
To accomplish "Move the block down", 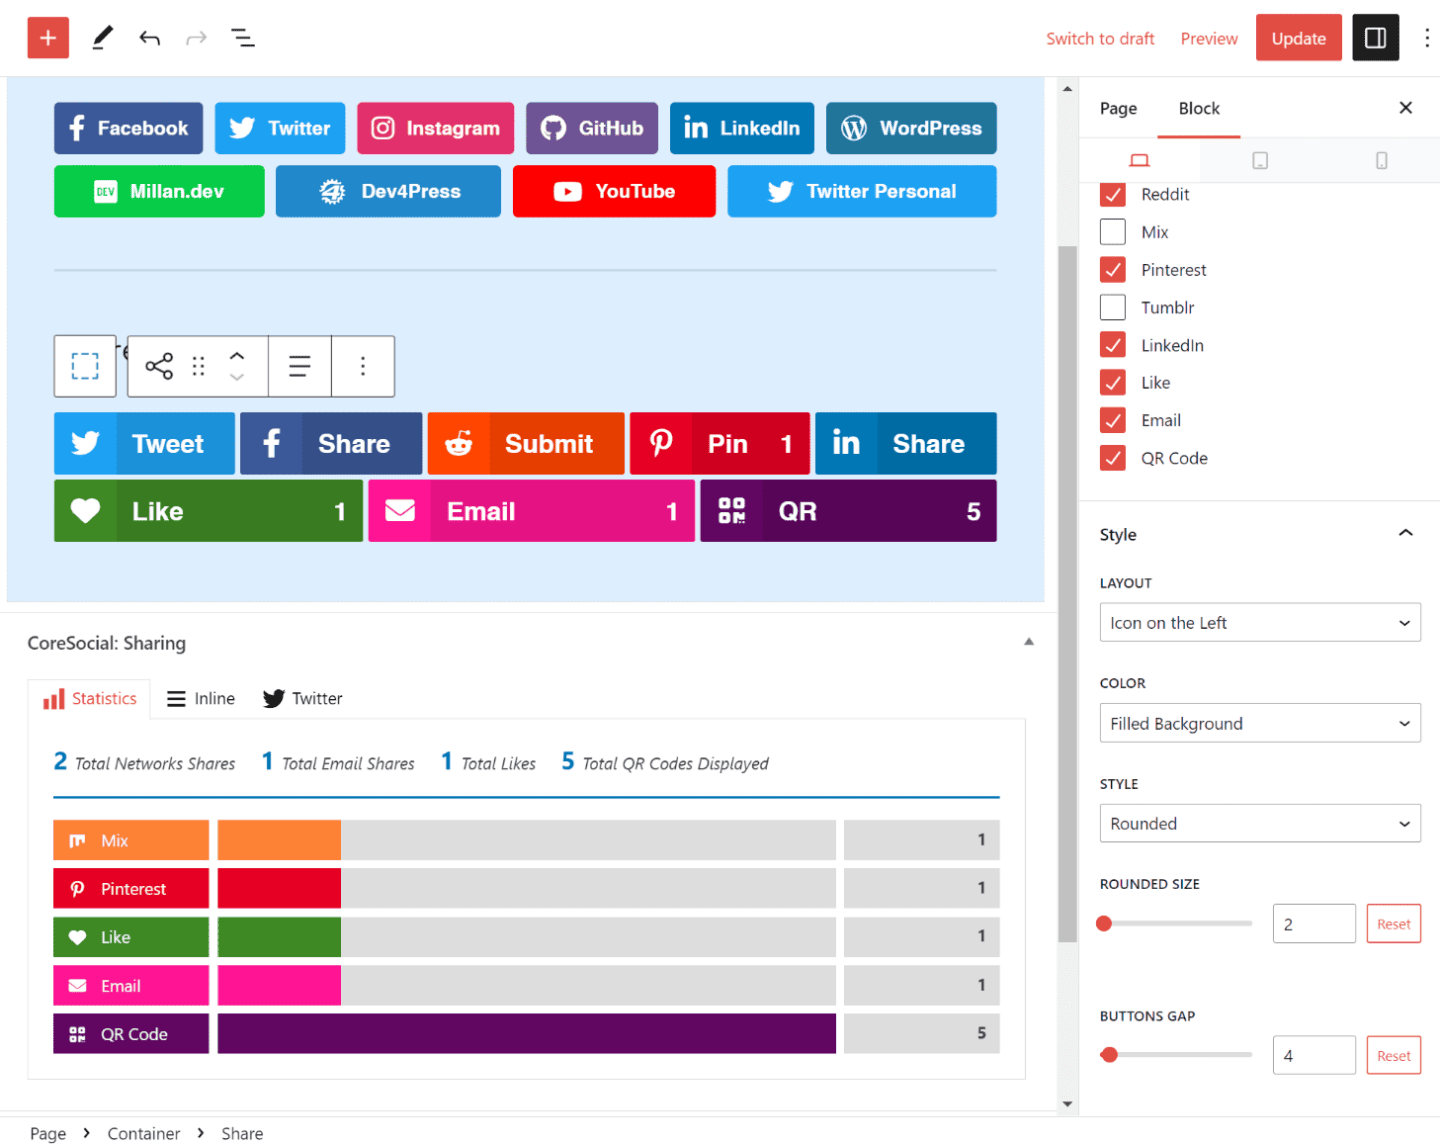I will [x=237, y=378].
